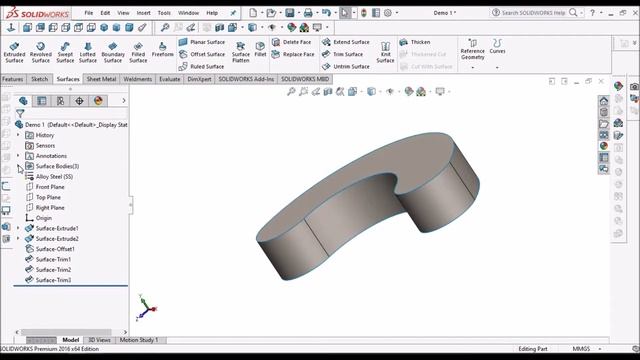Select the Revolved Surface tool
Viewport: 640px width, 360px height.
[40, 52]
